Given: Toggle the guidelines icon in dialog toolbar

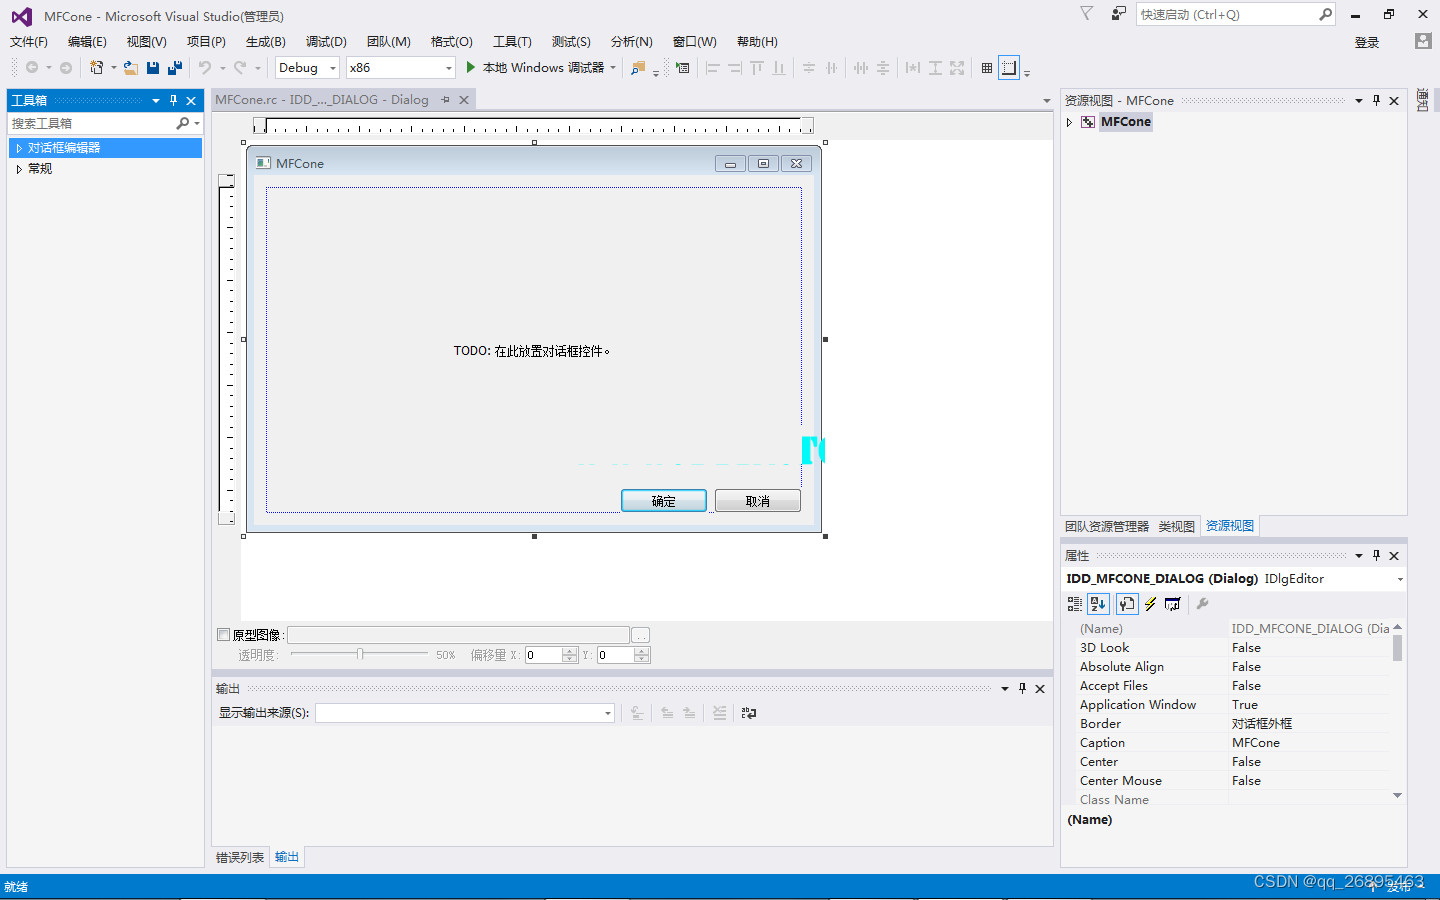Looking at the screenshot, I should coord(1009,68).
